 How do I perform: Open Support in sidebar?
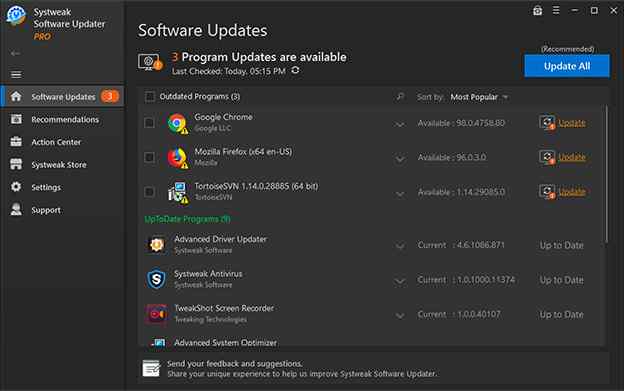[x=62, y=210]
